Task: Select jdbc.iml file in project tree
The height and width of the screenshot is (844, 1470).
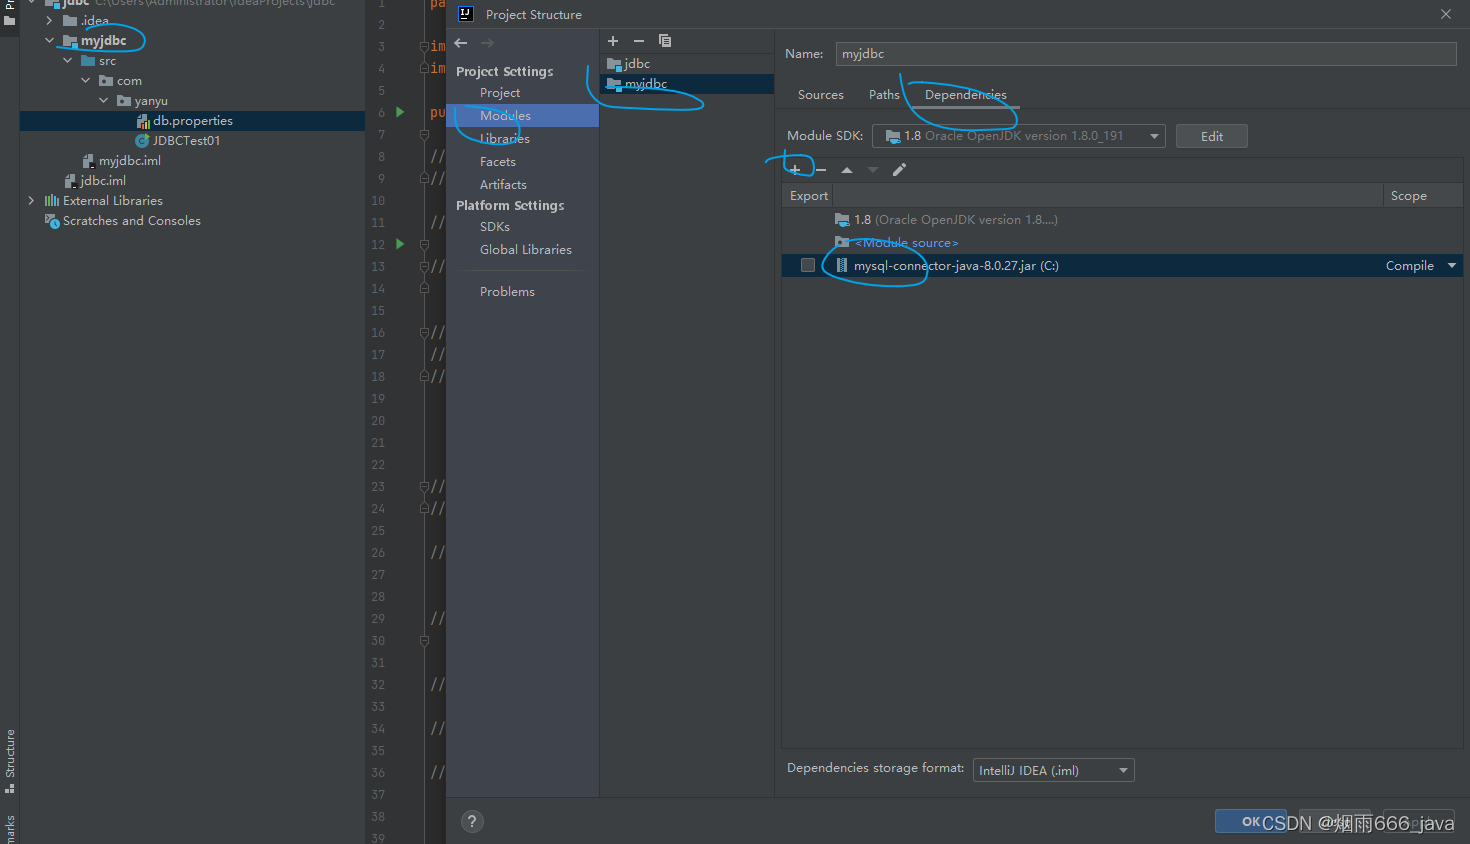Action: [103, 181]
